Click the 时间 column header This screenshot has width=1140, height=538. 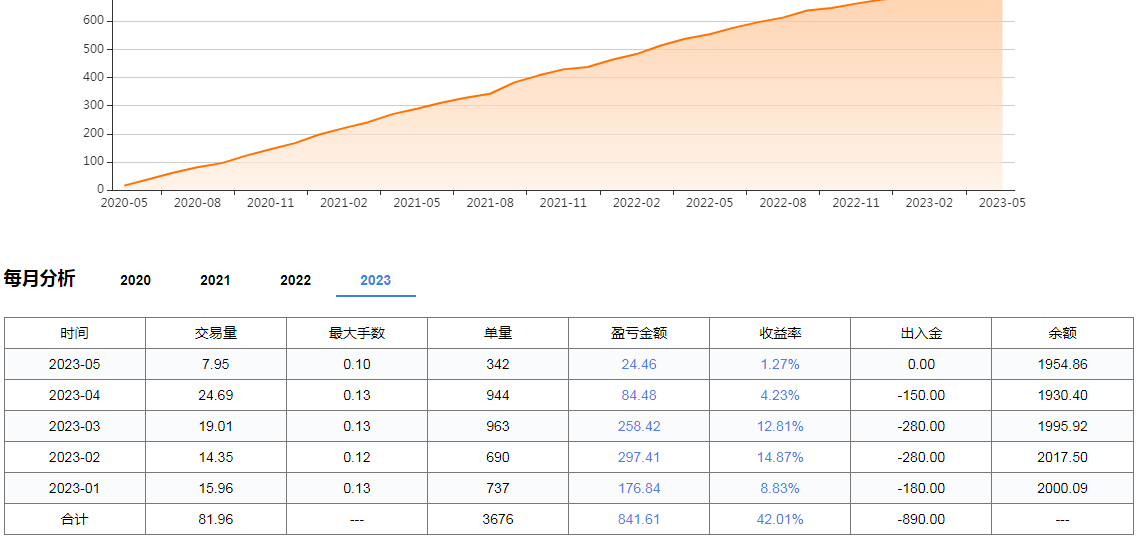pos(75,334)
